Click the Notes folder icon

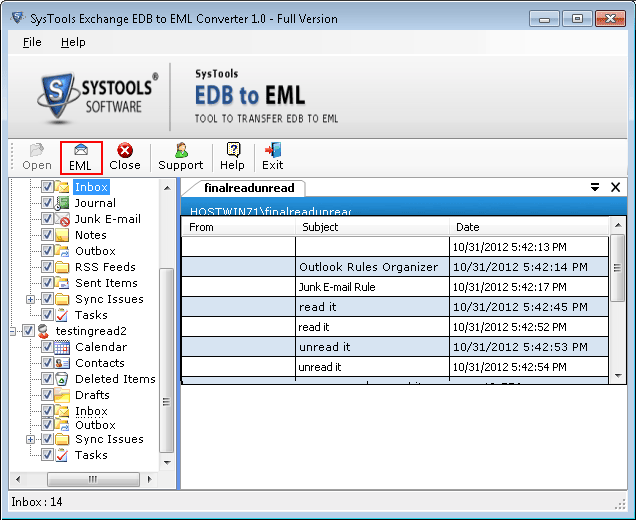[62, 235]
